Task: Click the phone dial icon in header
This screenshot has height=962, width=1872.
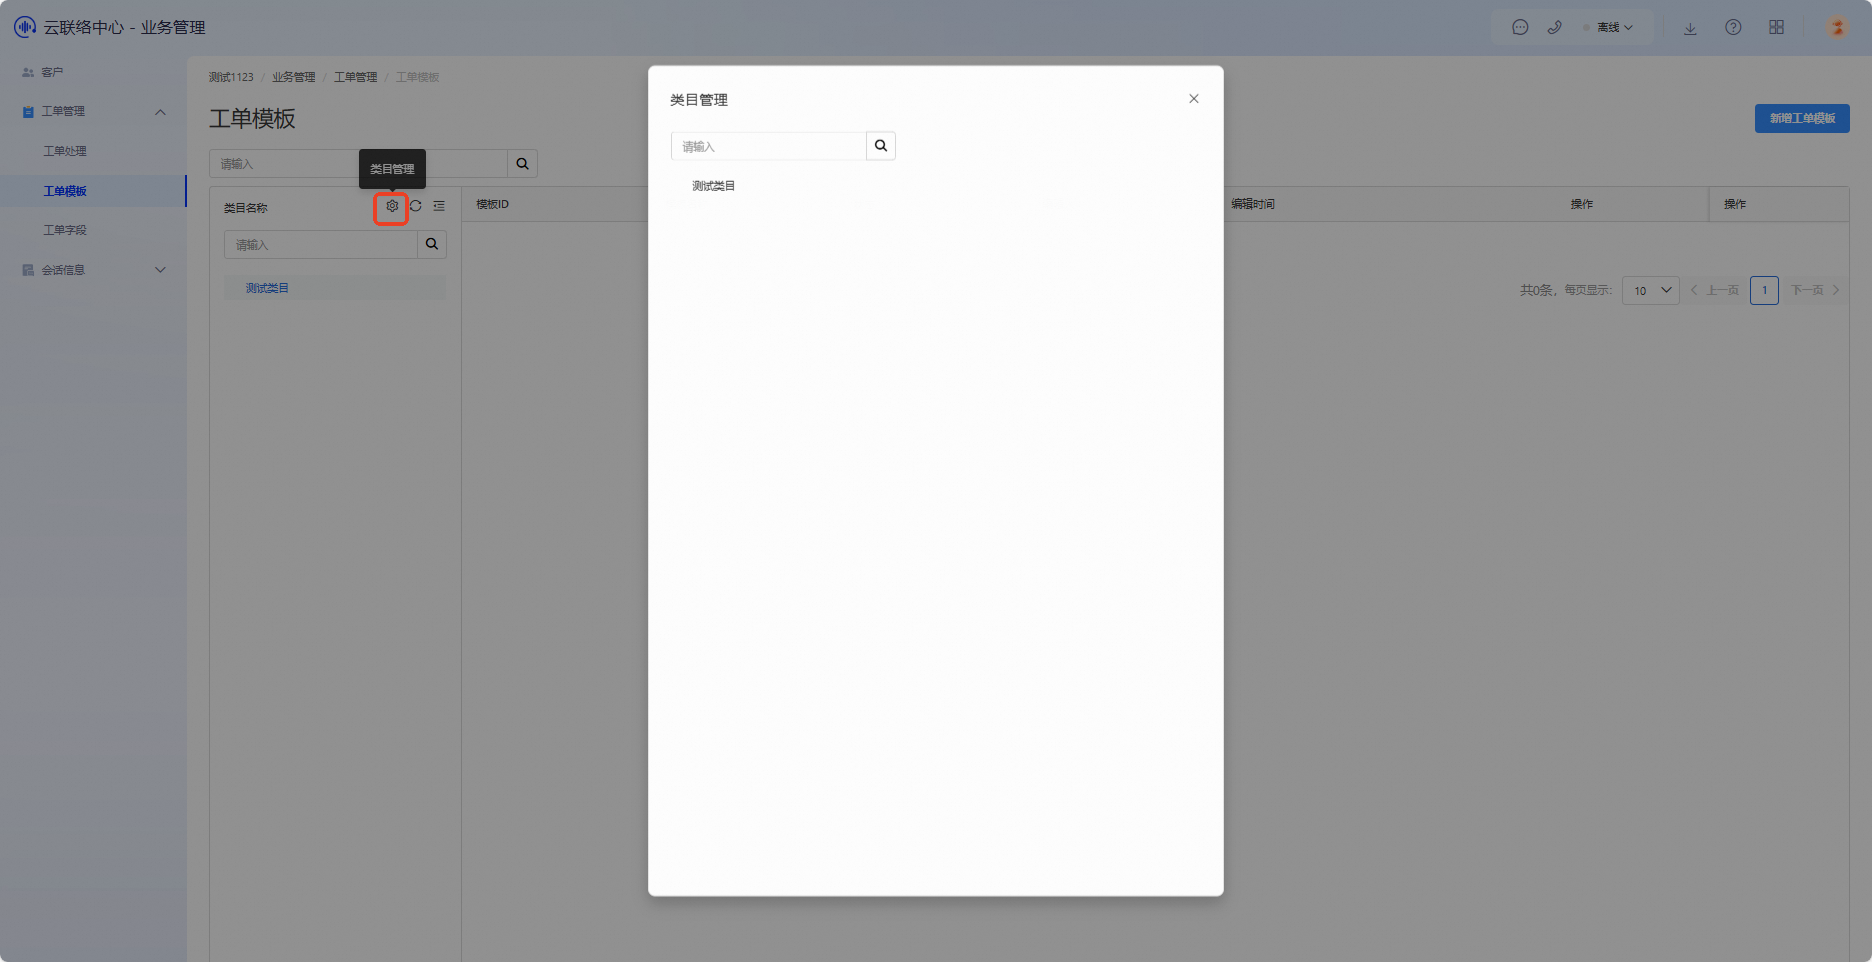Action: 1554,28
